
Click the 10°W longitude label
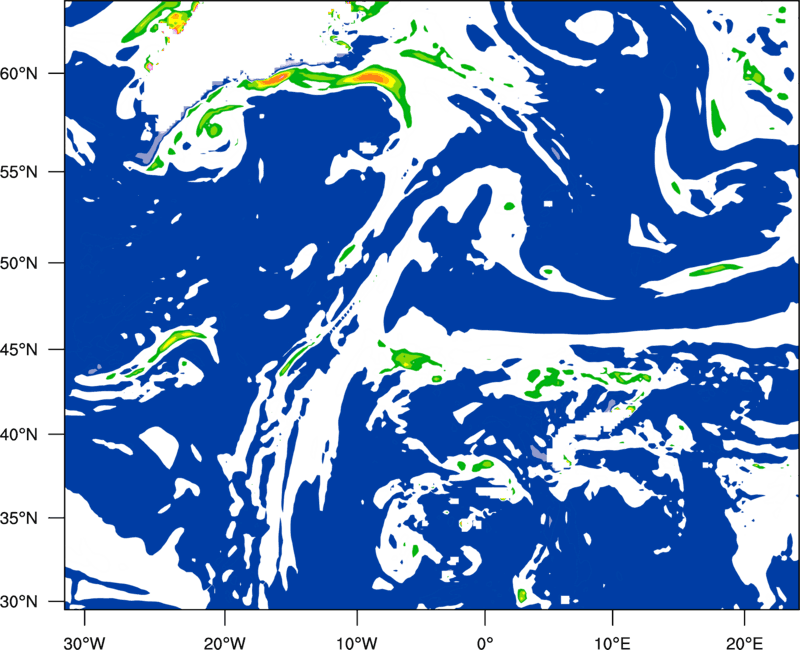point(357,642)
